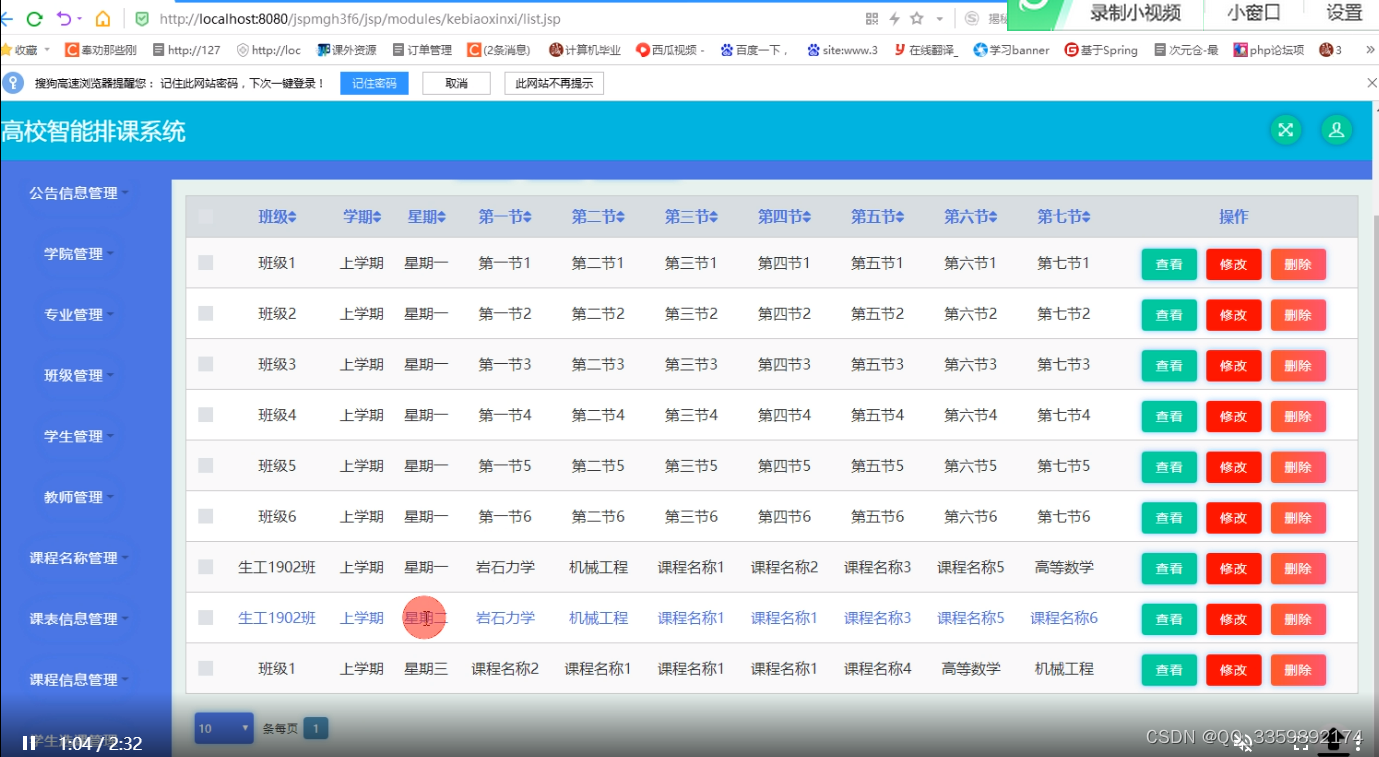Screen dimensions: 1379x757
Task: Click 高等数学 cell in 生工1902班 星期一 row
Action: click(1064, 567)
